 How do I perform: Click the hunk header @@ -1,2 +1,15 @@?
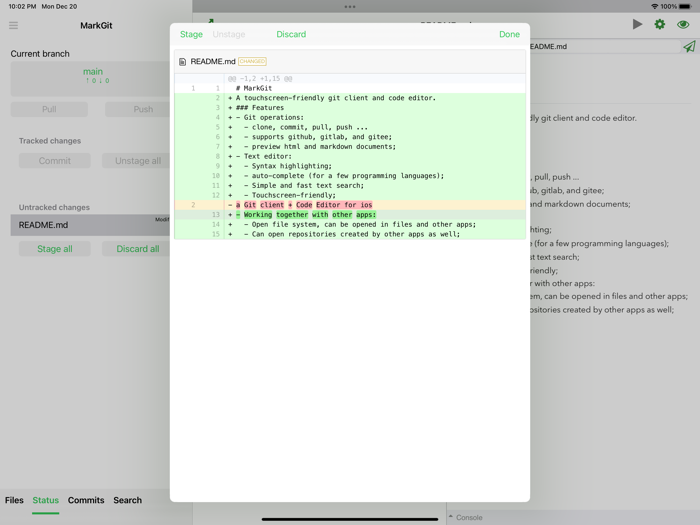260,79
